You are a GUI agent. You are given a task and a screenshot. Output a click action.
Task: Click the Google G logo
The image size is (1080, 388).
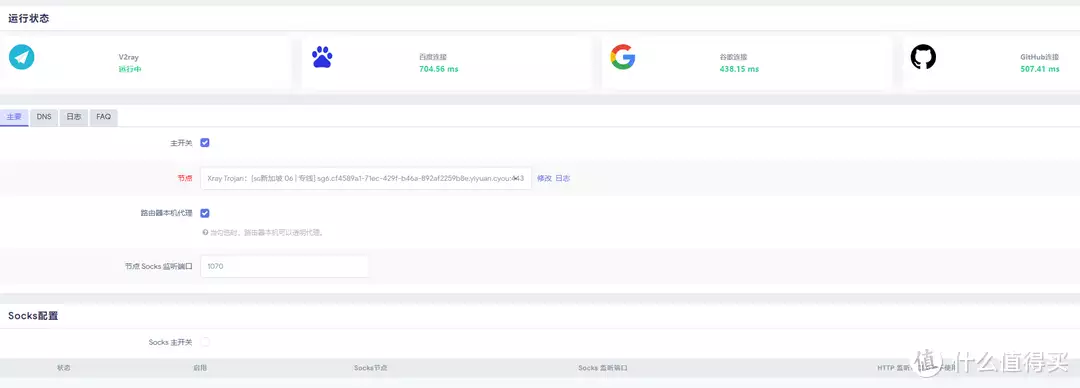point(623,57)
